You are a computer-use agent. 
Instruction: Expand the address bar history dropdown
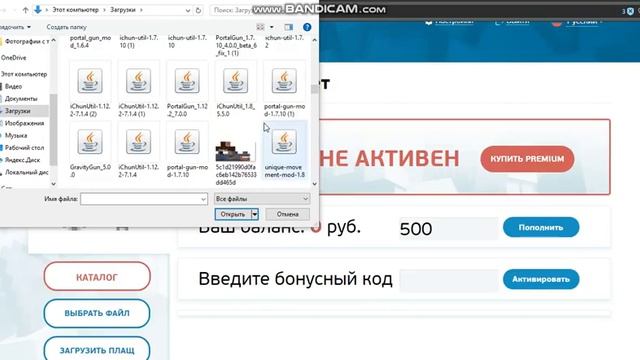point(188,10)
